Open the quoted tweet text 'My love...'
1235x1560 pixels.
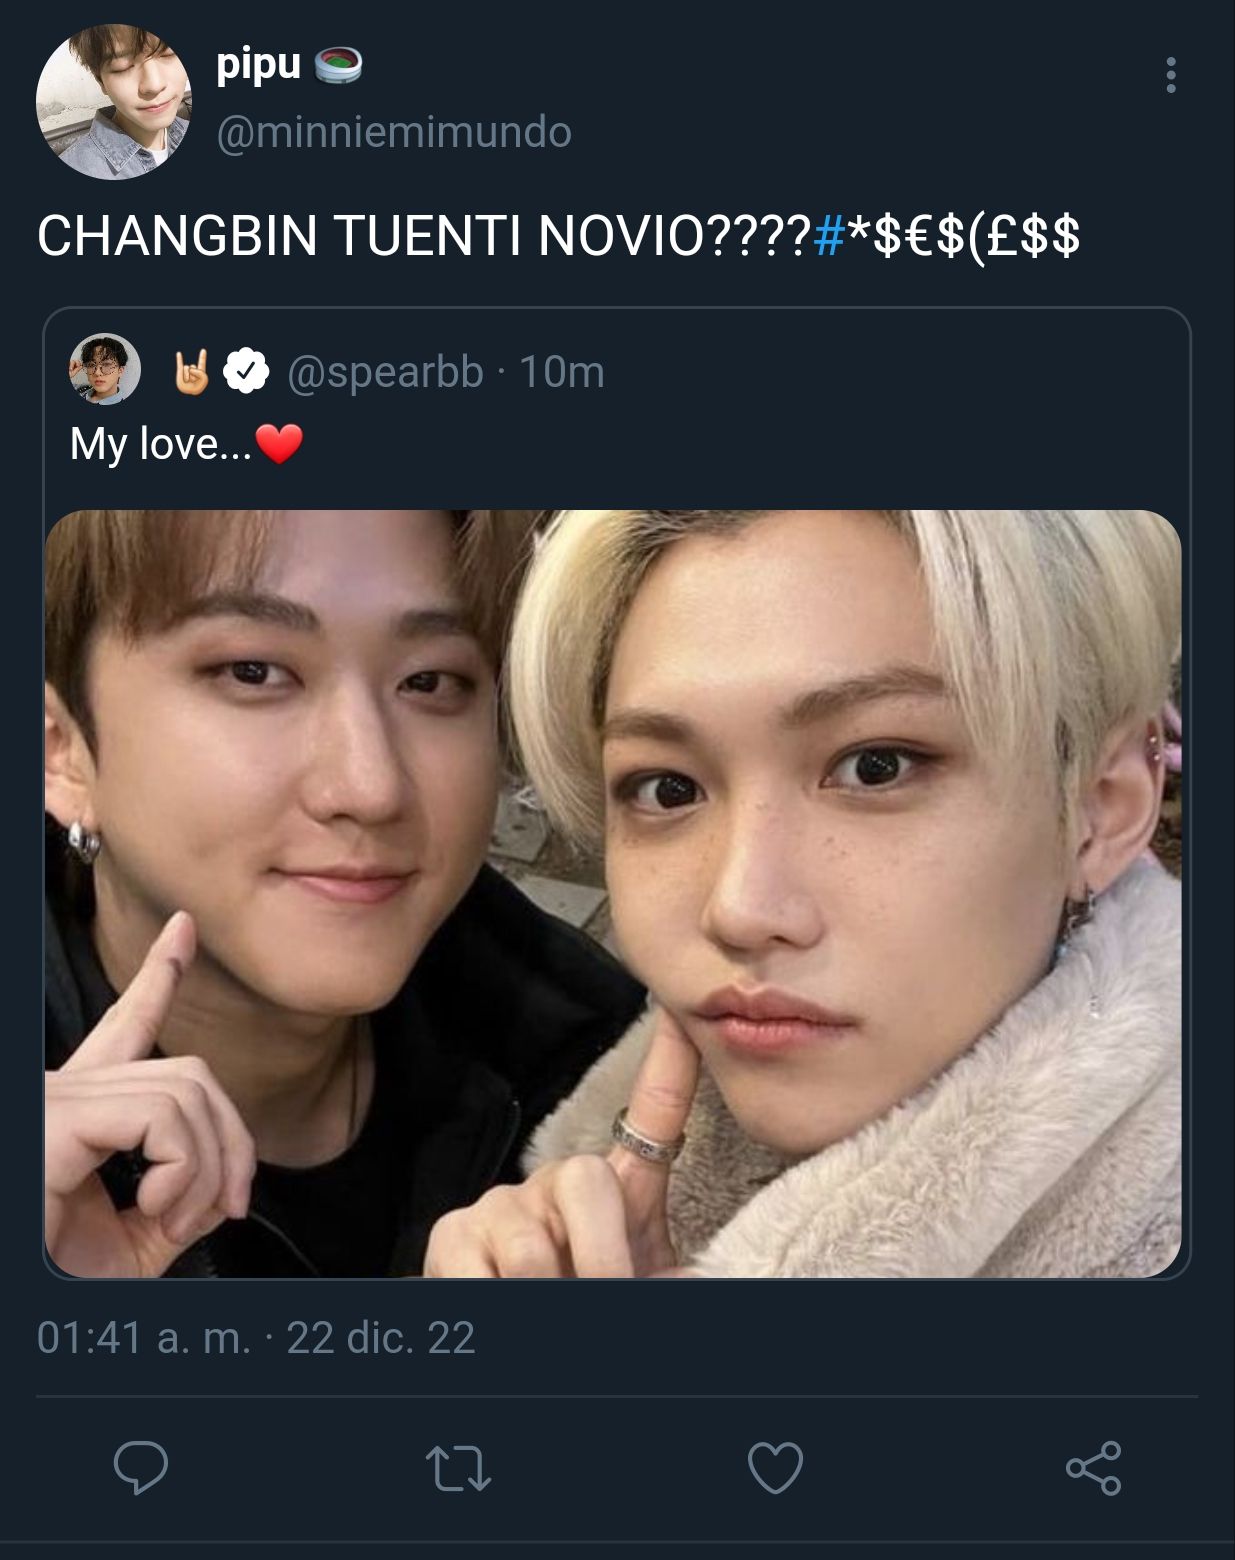coord(160,443)
